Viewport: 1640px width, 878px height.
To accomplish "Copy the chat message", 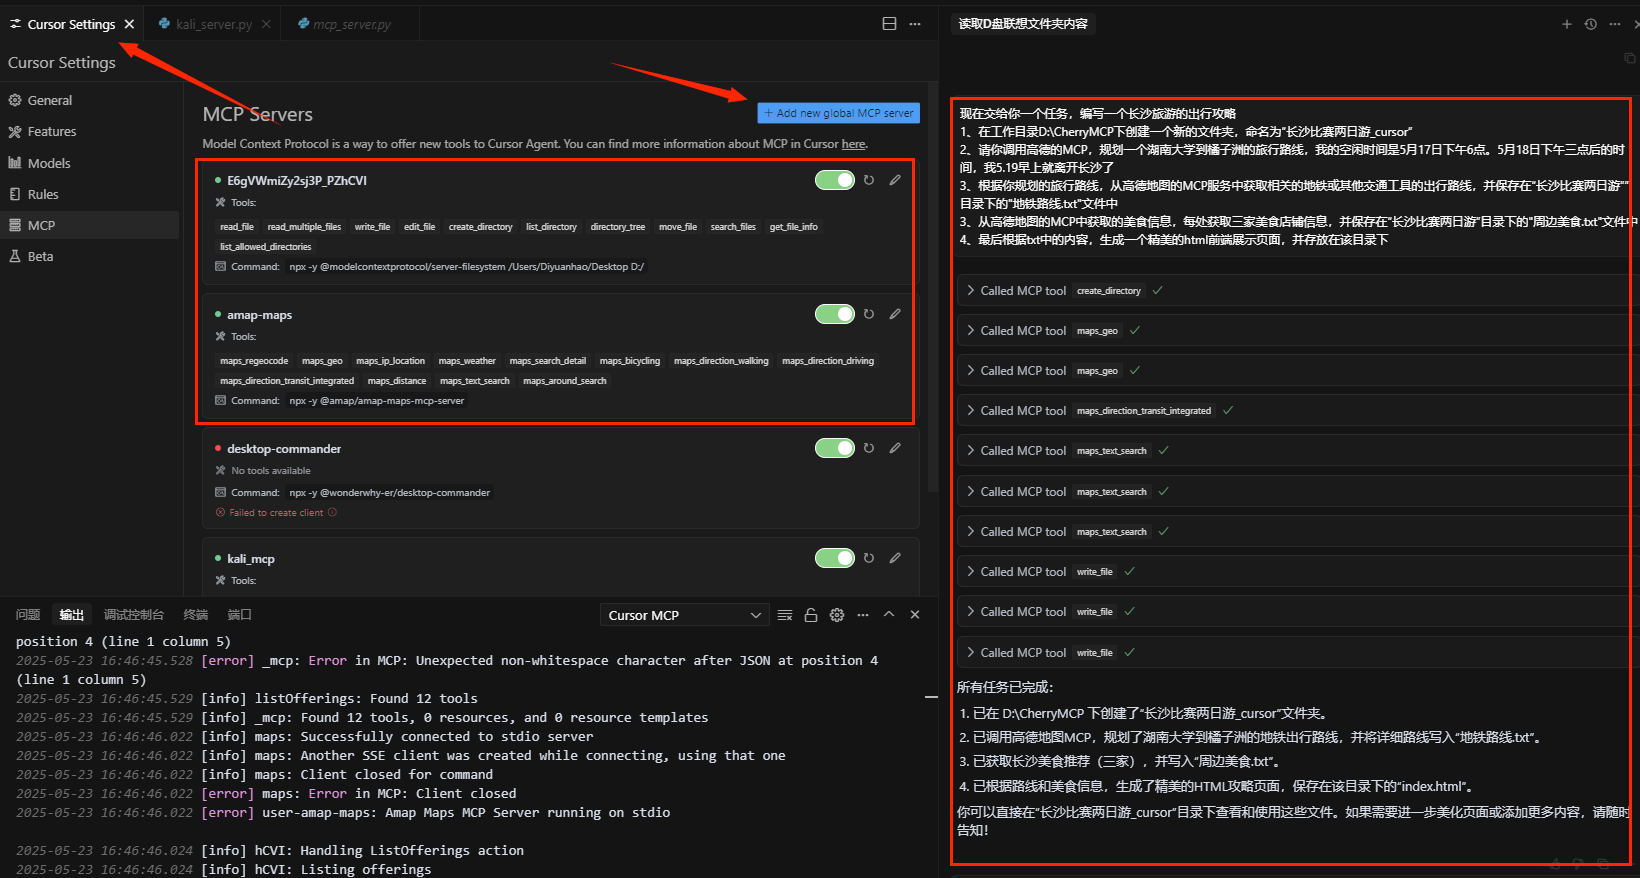I will 1629,58.
